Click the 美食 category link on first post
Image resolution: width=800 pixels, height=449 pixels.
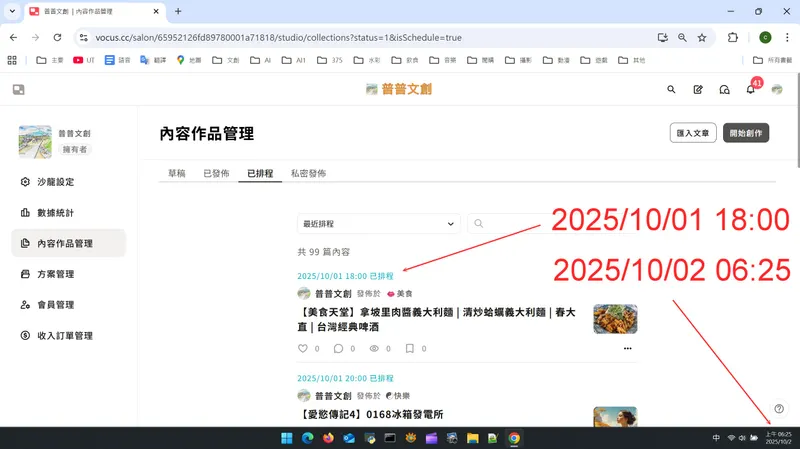point(400,293)
